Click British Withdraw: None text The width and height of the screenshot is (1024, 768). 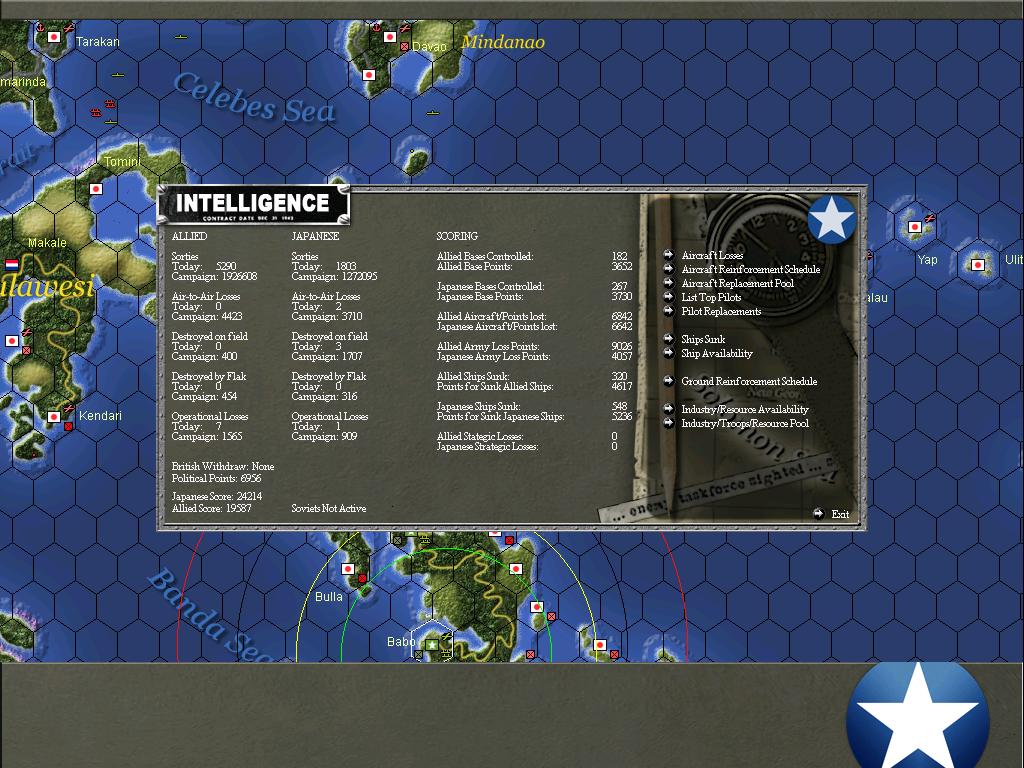223,466
